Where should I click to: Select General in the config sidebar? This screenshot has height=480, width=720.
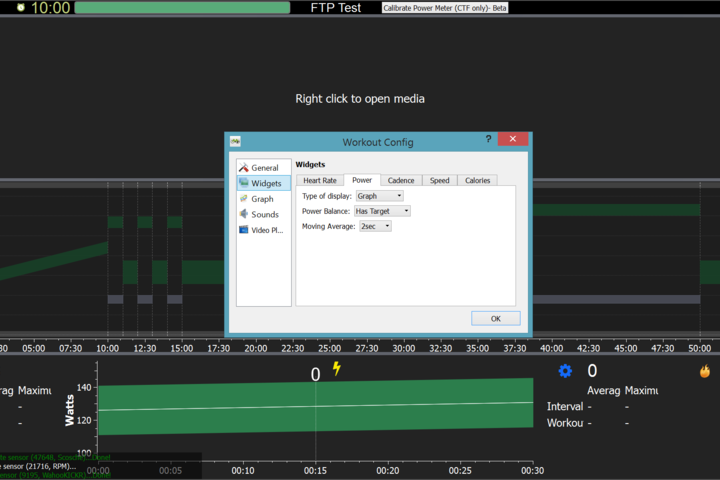[x=264, y=168]
